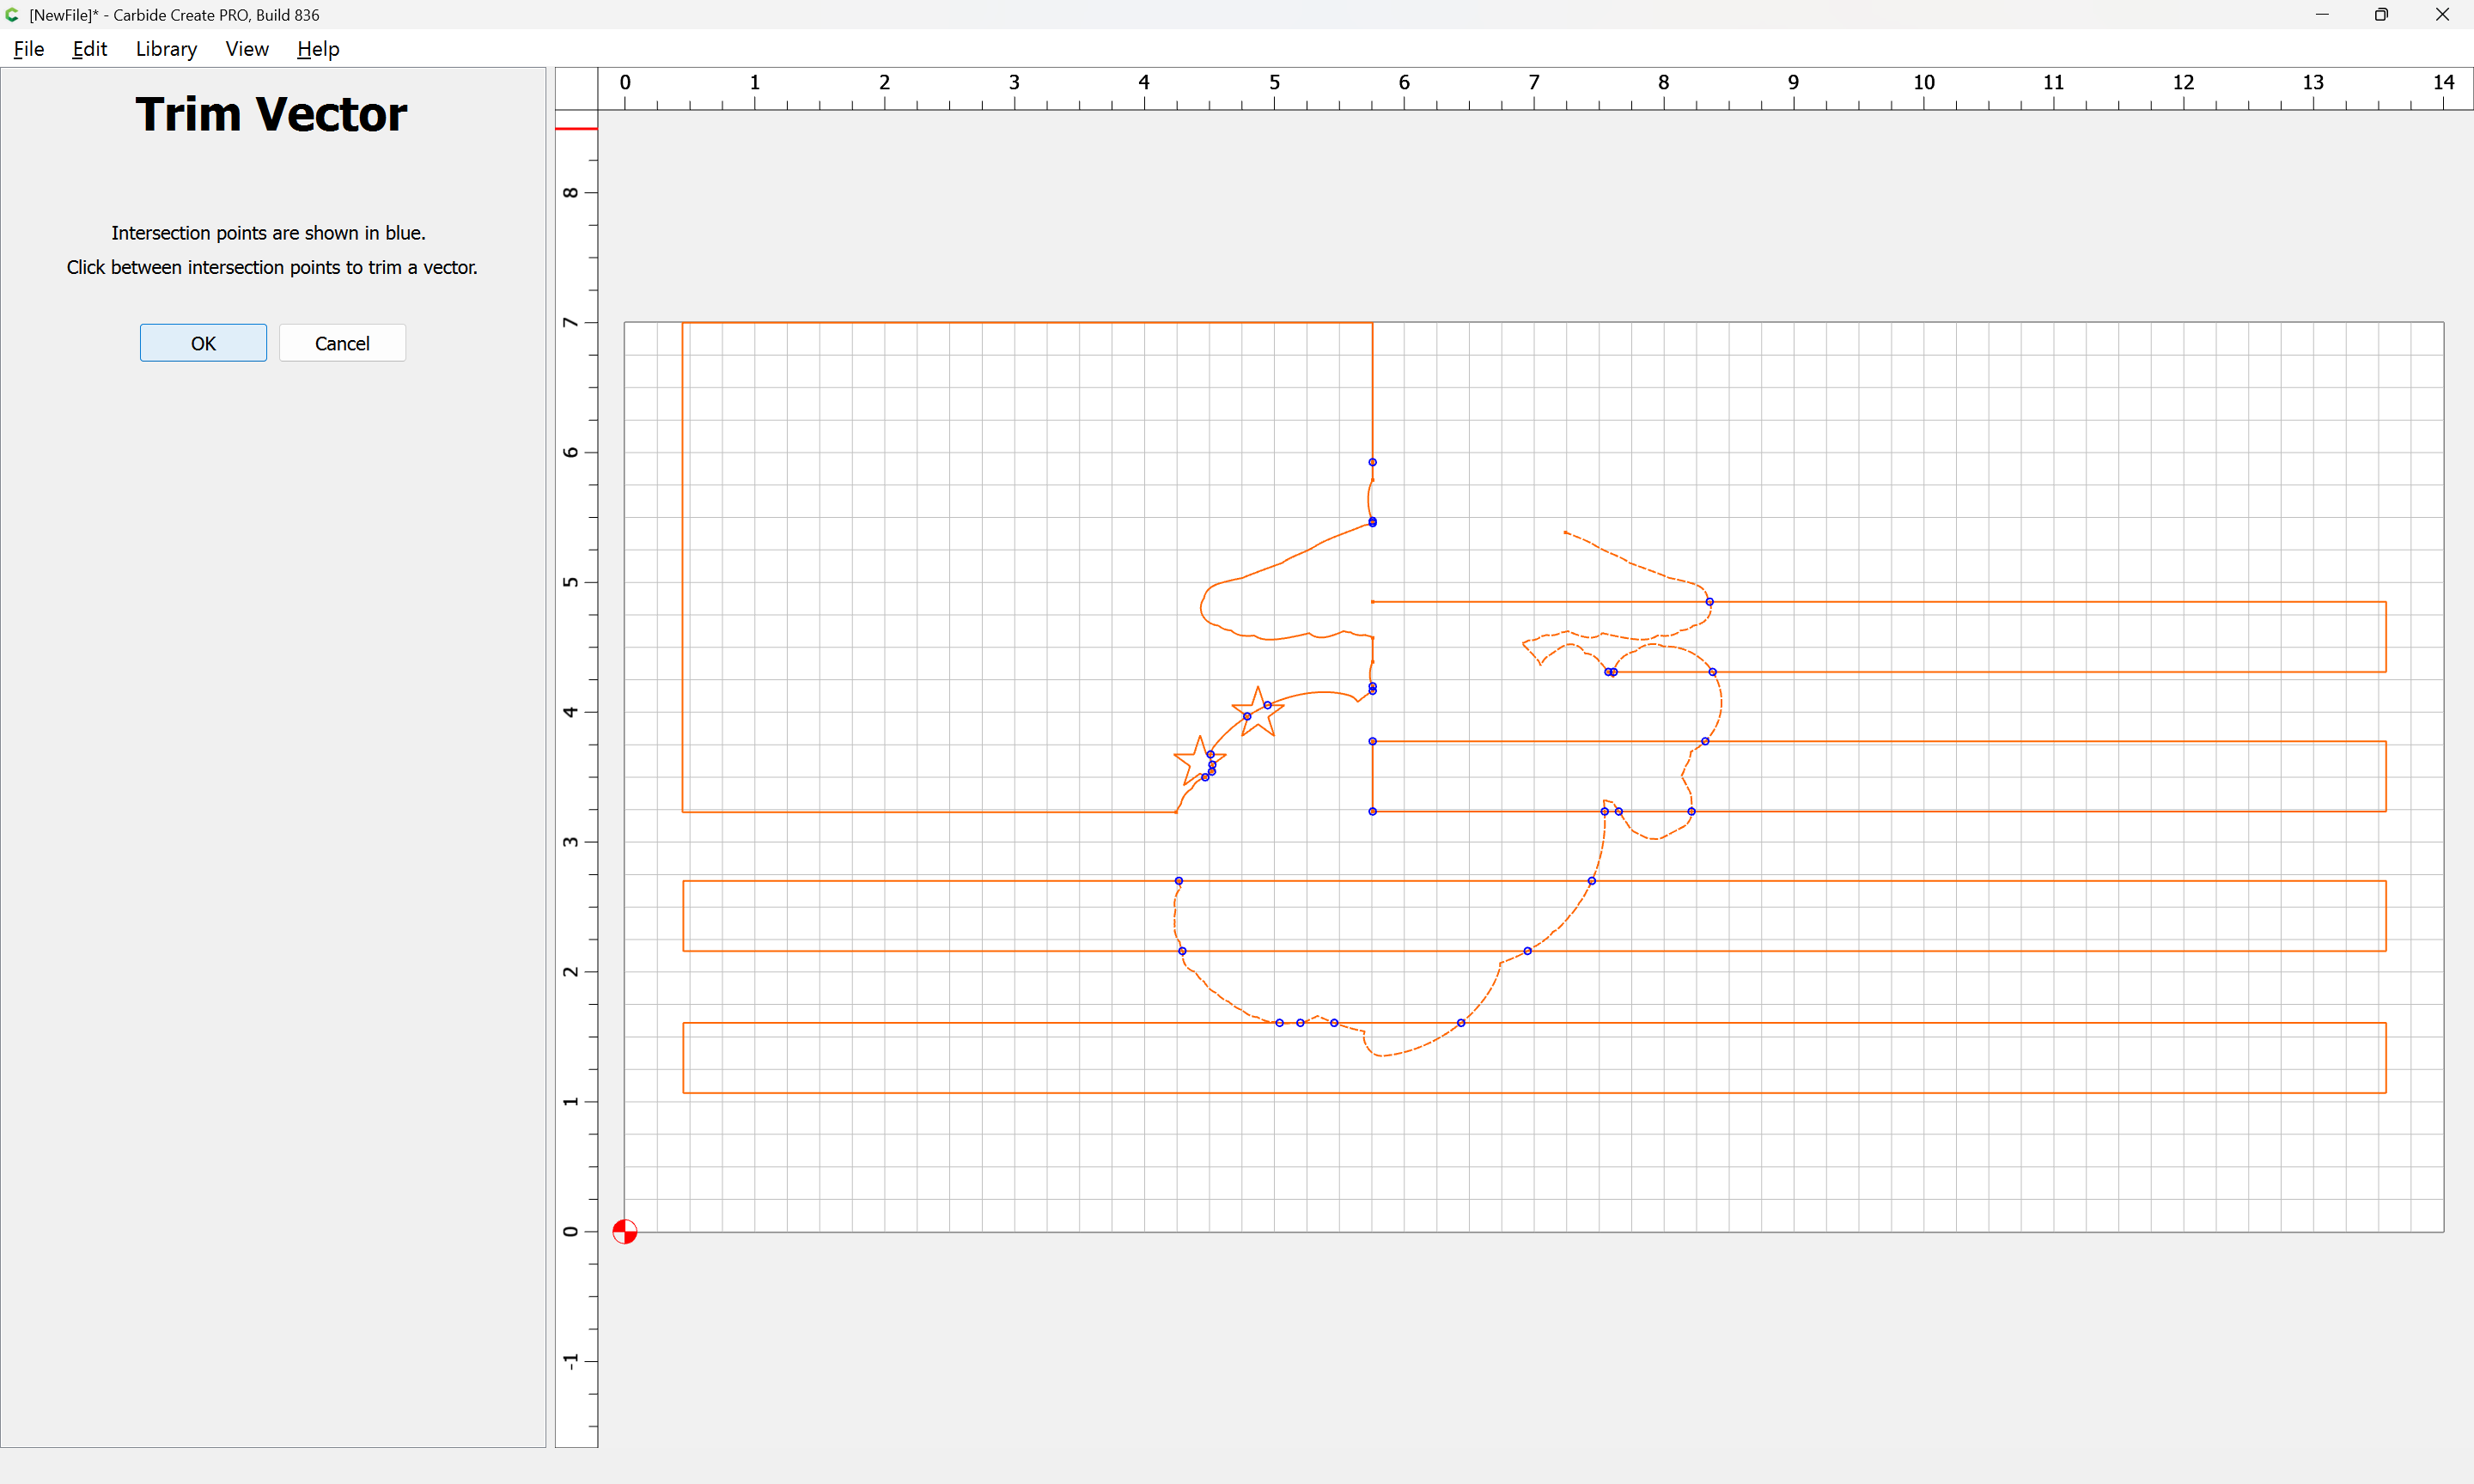The image size is (2474, 1484).
Task: Click the Carbide Create title bar icon
Action: (x=12, y=15)
